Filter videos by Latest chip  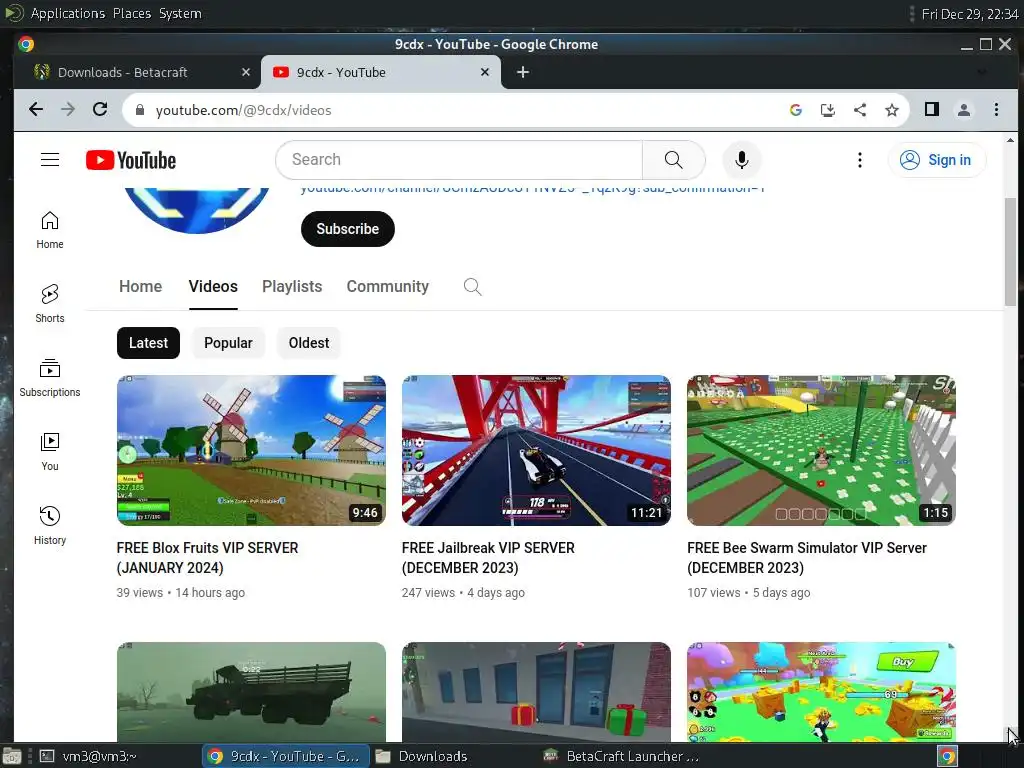148,343
